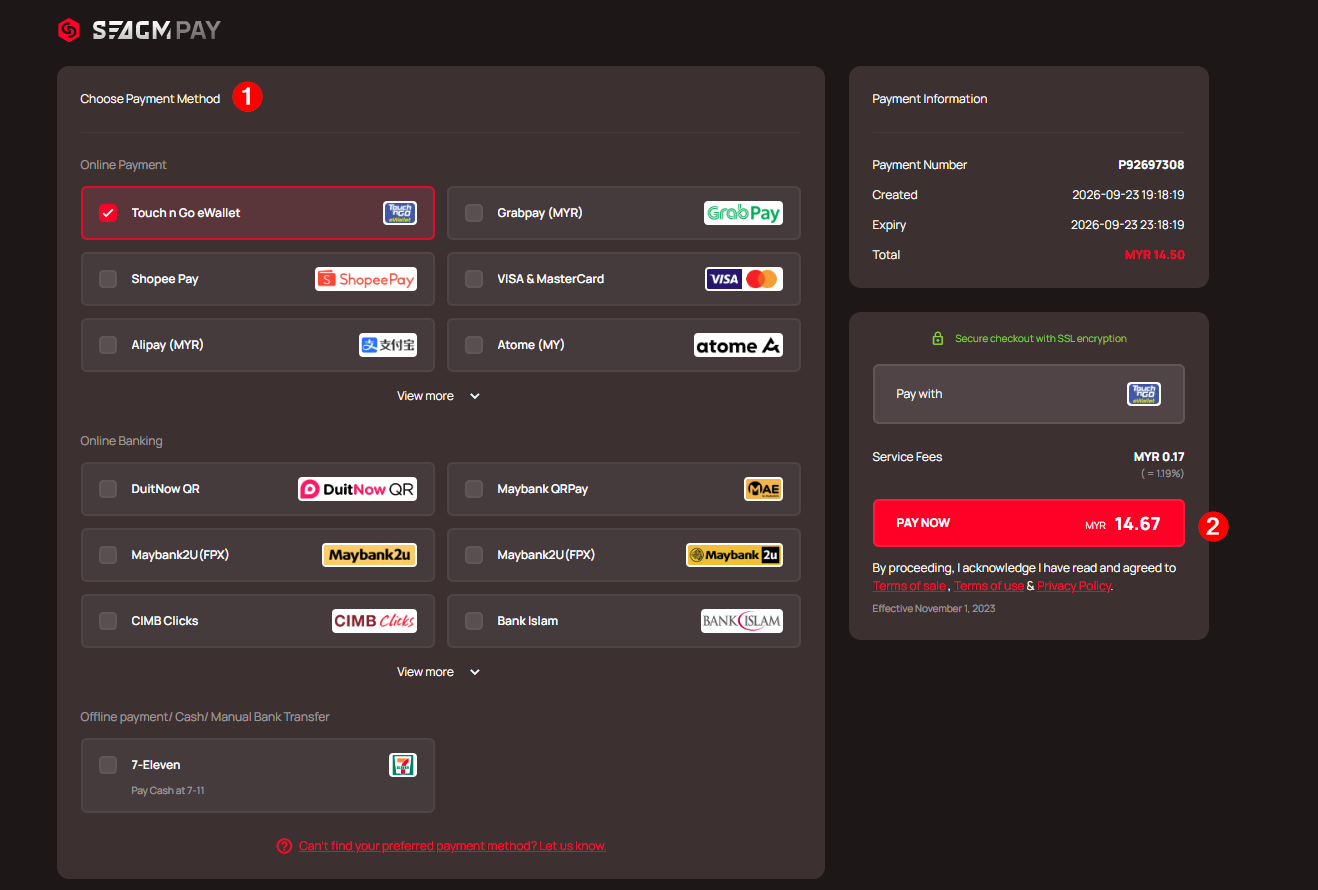Click the SEAGM Pay logo
This screenshot has width=1318, height=890.
click(x=139, y=31)
